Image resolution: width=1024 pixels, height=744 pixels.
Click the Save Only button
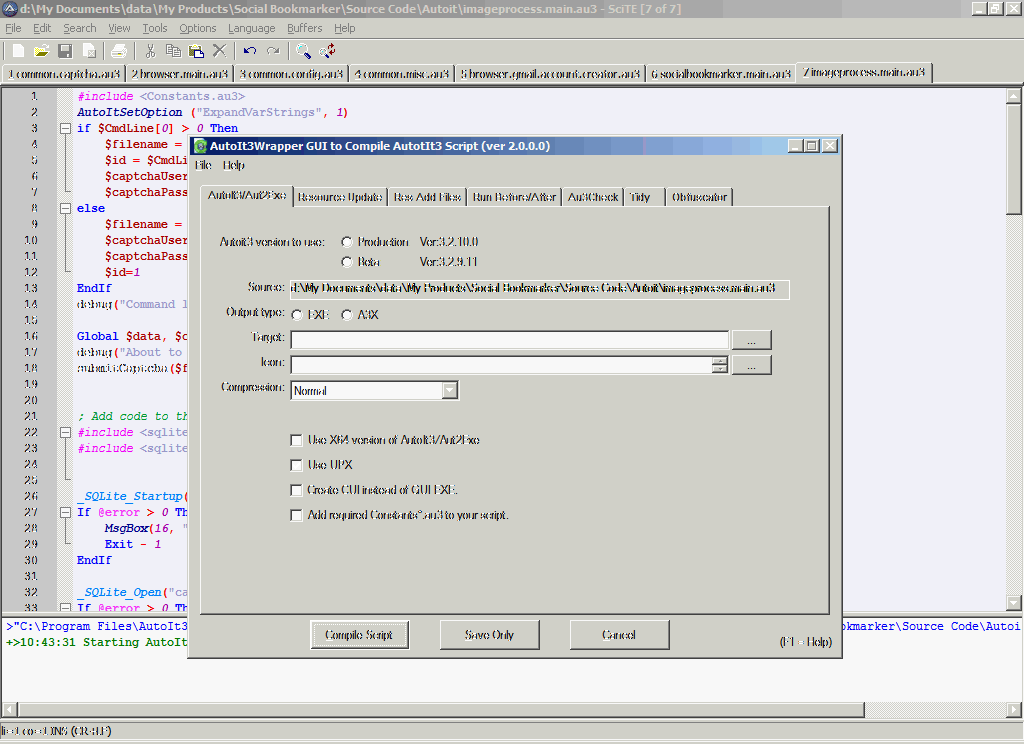[489, 635]
